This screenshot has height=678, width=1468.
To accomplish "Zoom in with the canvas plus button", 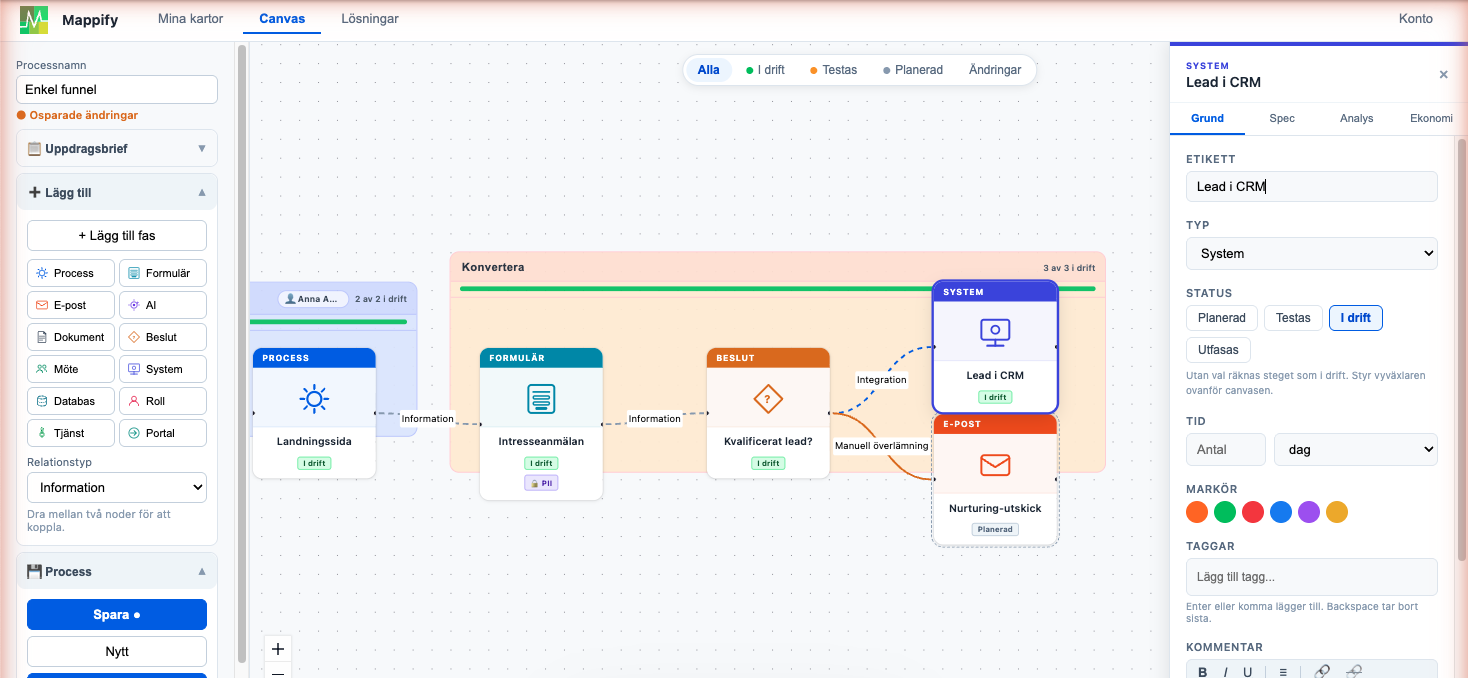I will pos(278,648).
